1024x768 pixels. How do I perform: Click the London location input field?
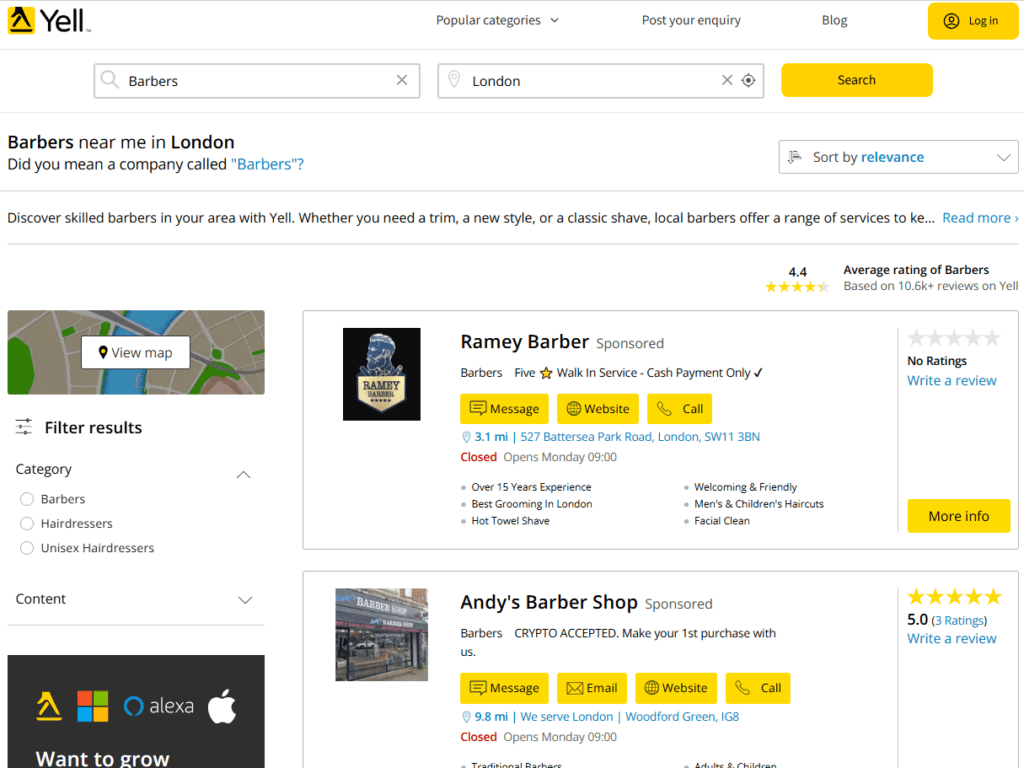tap(600, 80)
